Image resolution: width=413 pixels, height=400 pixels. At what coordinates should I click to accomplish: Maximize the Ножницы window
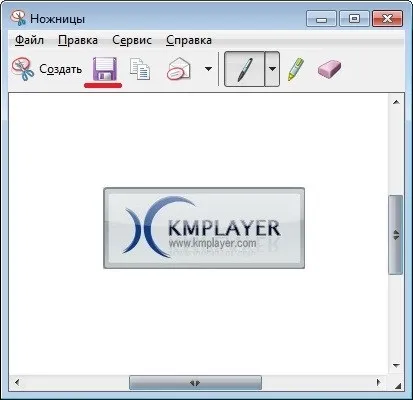point(354,19)
